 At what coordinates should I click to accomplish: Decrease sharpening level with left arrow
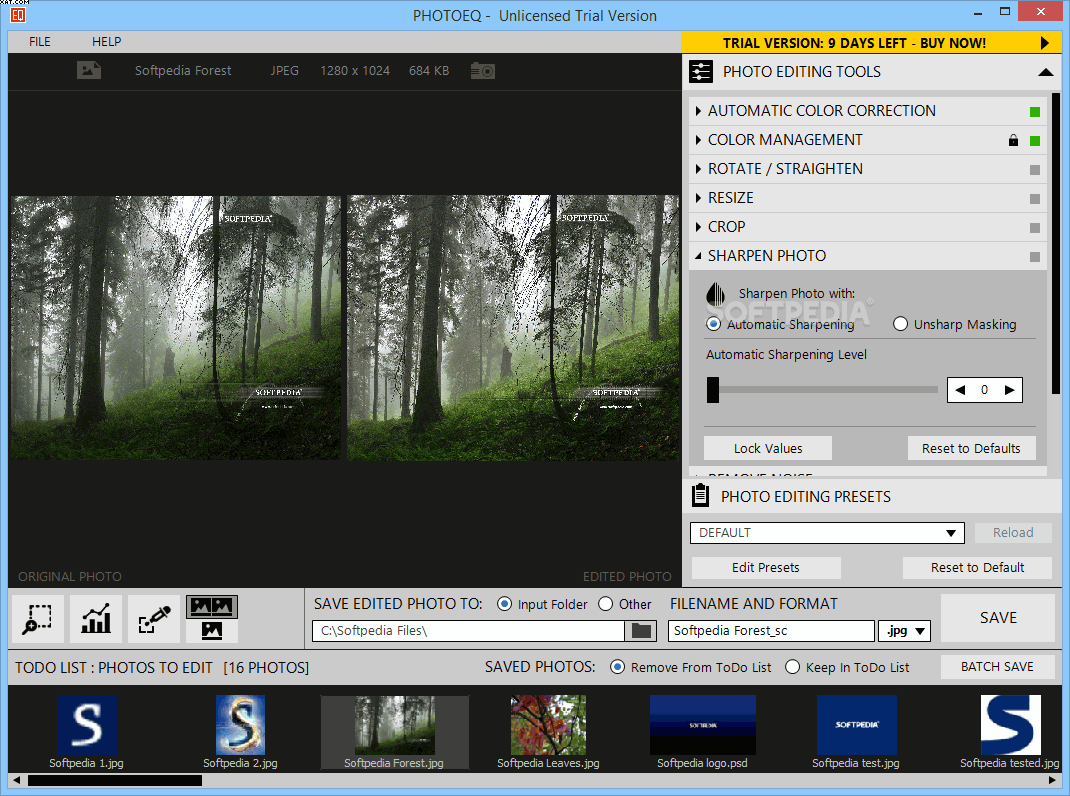(x=960, y=390)
